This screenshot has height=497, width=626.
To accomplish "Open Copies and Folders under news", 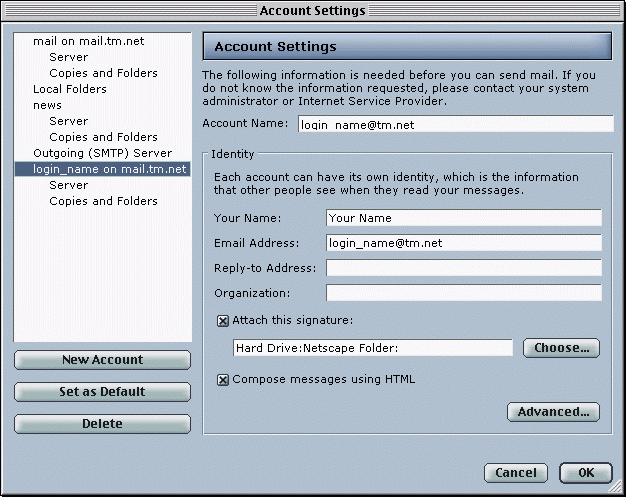I will 103,137.
